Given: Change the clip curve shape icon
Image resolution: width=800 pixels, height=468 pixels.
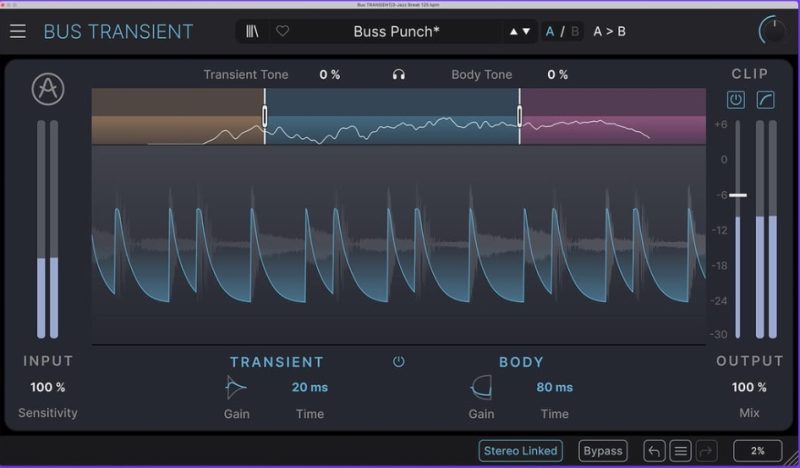Looking at the screenshot, I should click(765, 100).
